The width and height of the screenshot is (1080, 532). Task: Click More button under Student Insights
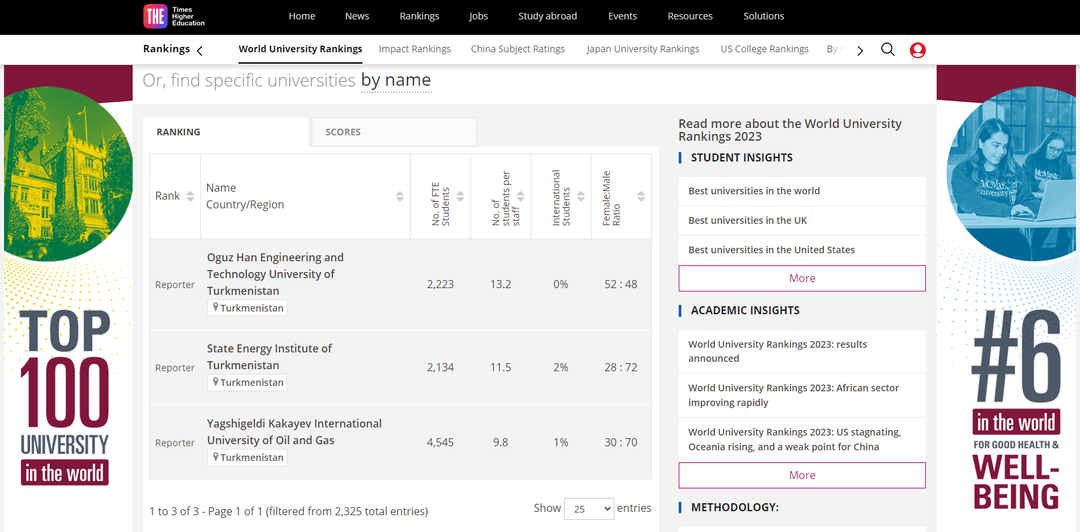(x=802, y=278)
